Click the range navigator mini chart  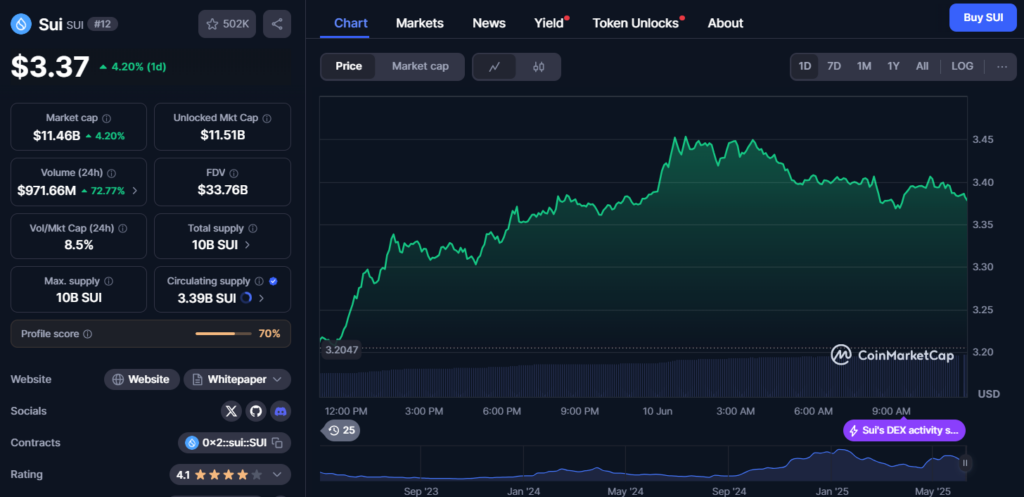[643, 463]
